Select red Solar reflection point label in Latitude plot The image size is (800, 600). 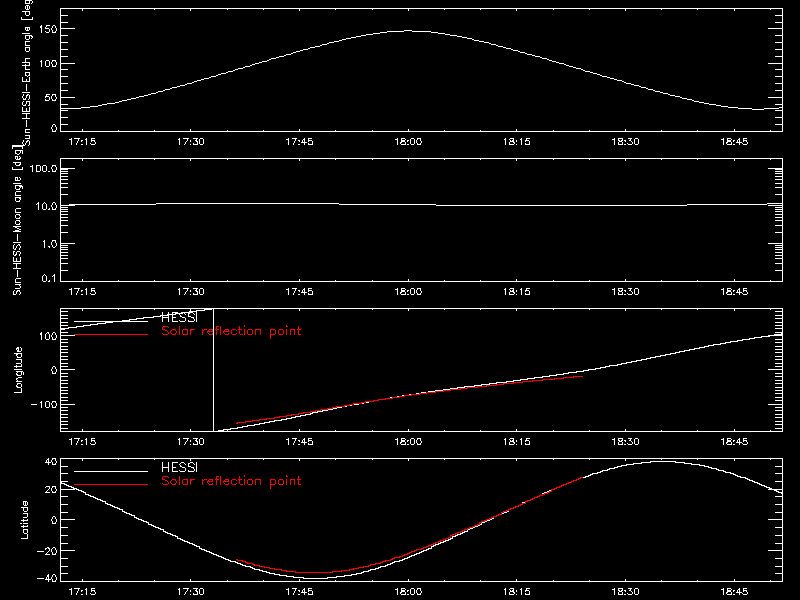231,481
